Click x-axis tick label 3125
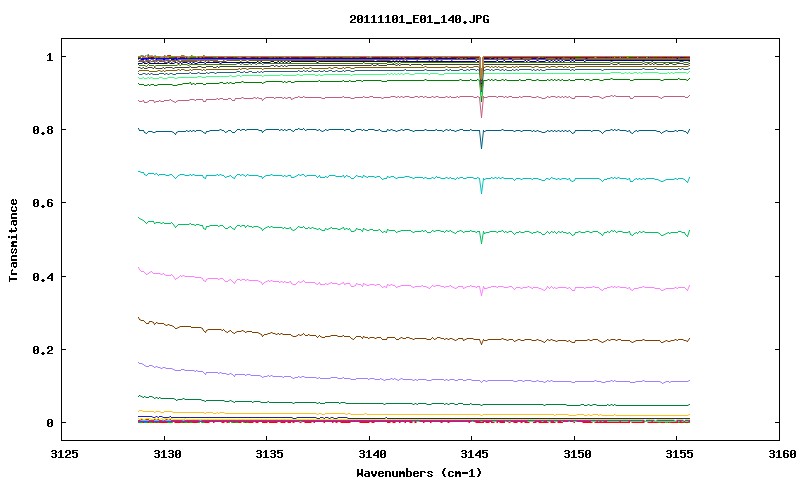Screen dimensions: 800x480 65,454
